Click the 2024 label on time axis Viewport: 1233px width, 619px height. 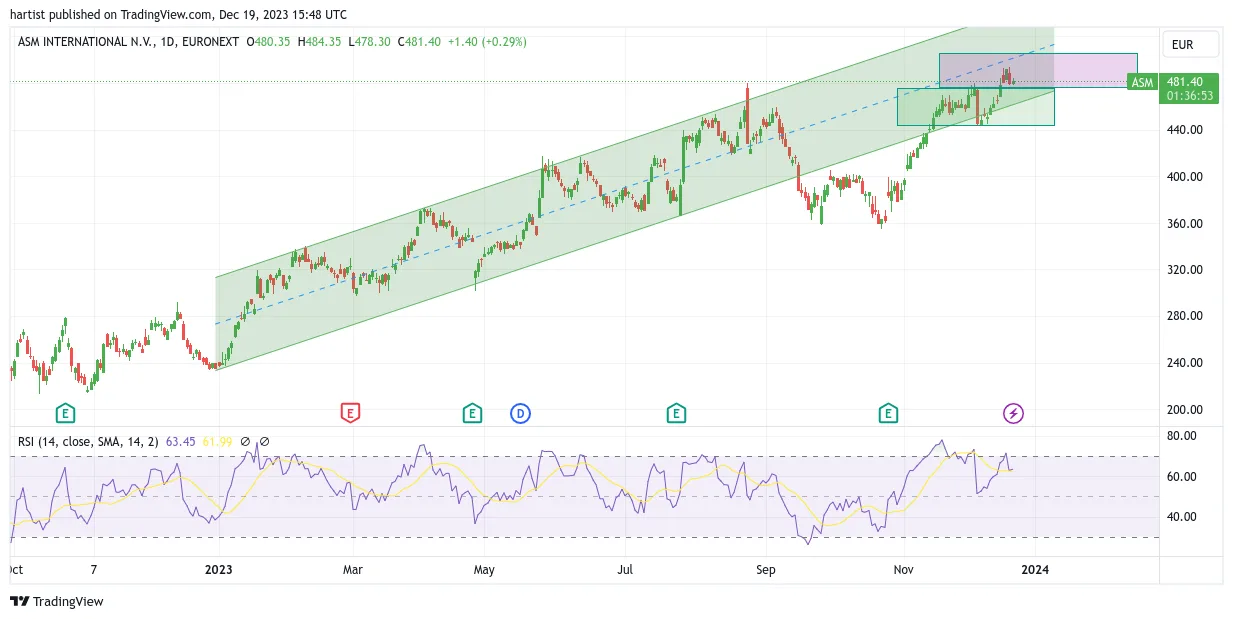pos(1034,570)
